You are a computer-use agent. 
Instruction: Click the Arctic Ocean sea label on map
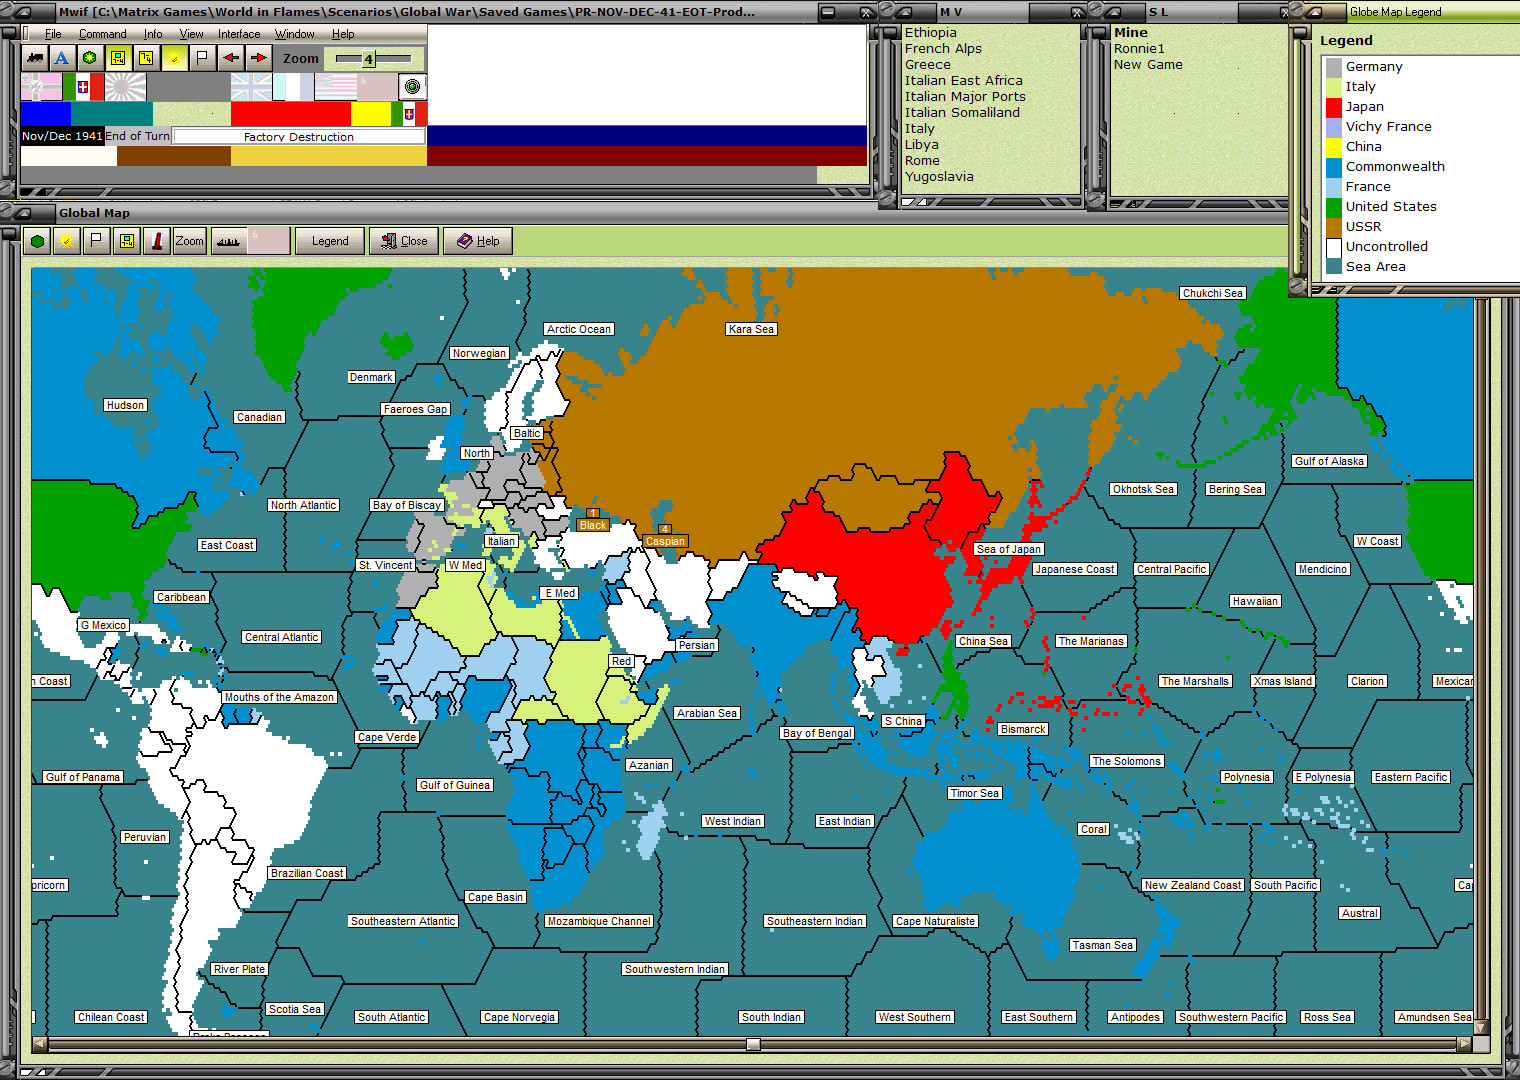(x=579, y=329)
